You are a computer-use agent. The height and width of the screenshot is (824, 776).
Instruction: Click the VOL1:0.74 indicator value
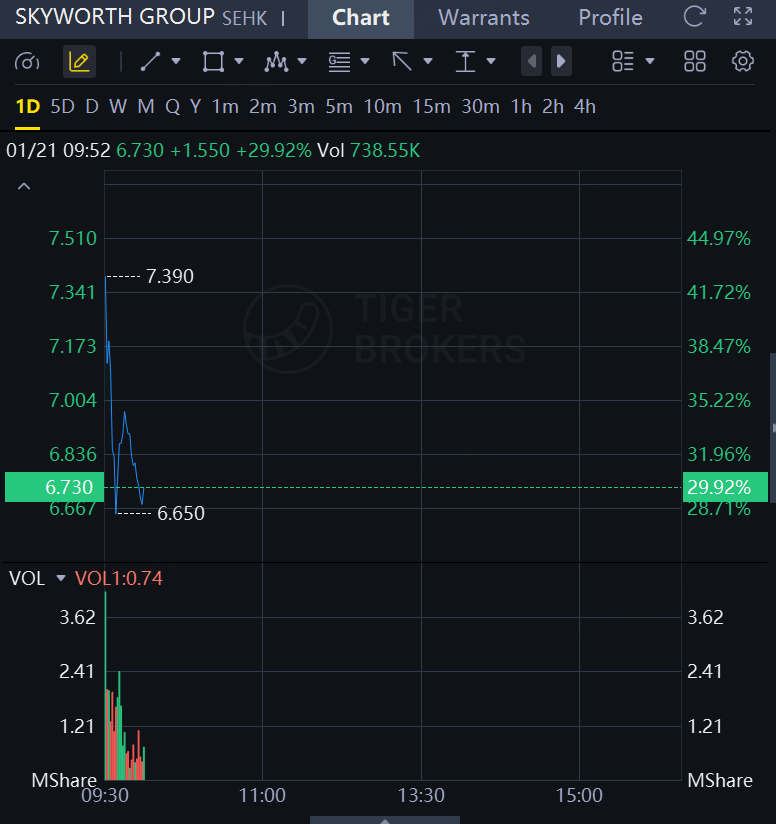click(119, 579)
